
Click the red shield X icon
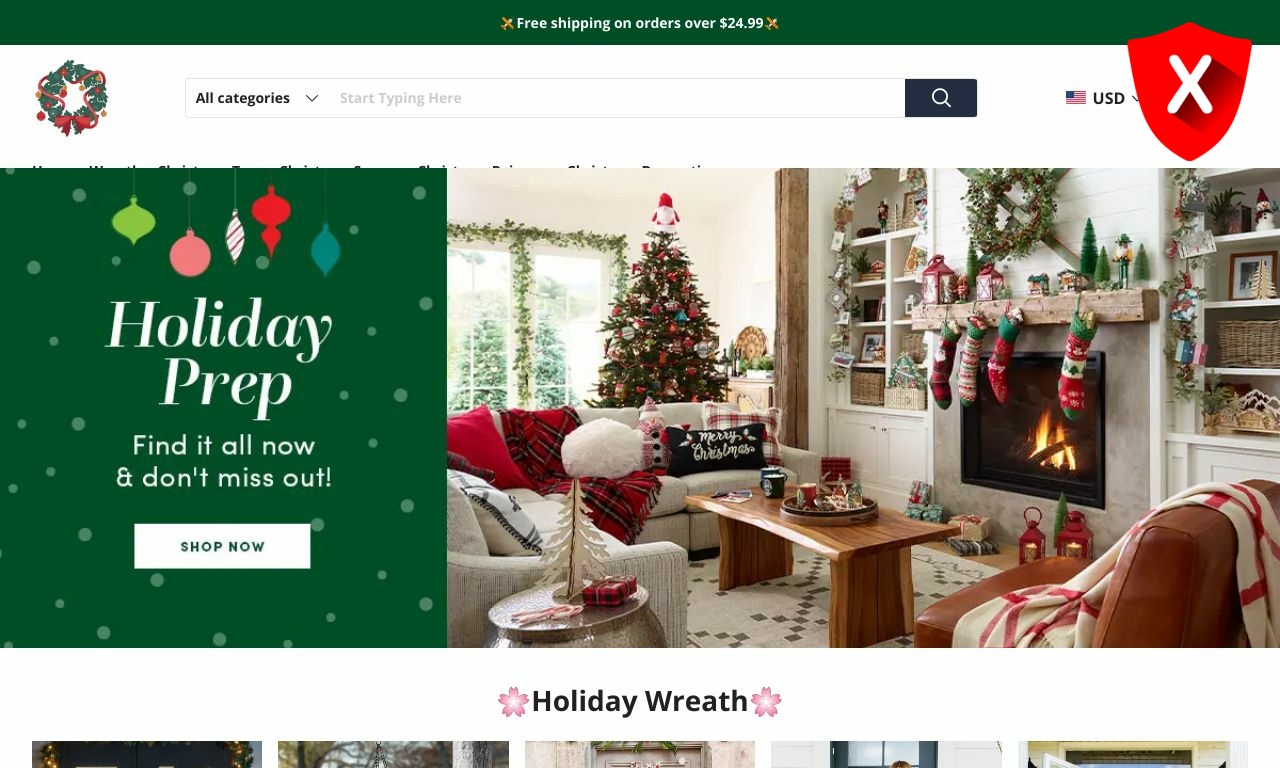click(x=1189, y=91)
